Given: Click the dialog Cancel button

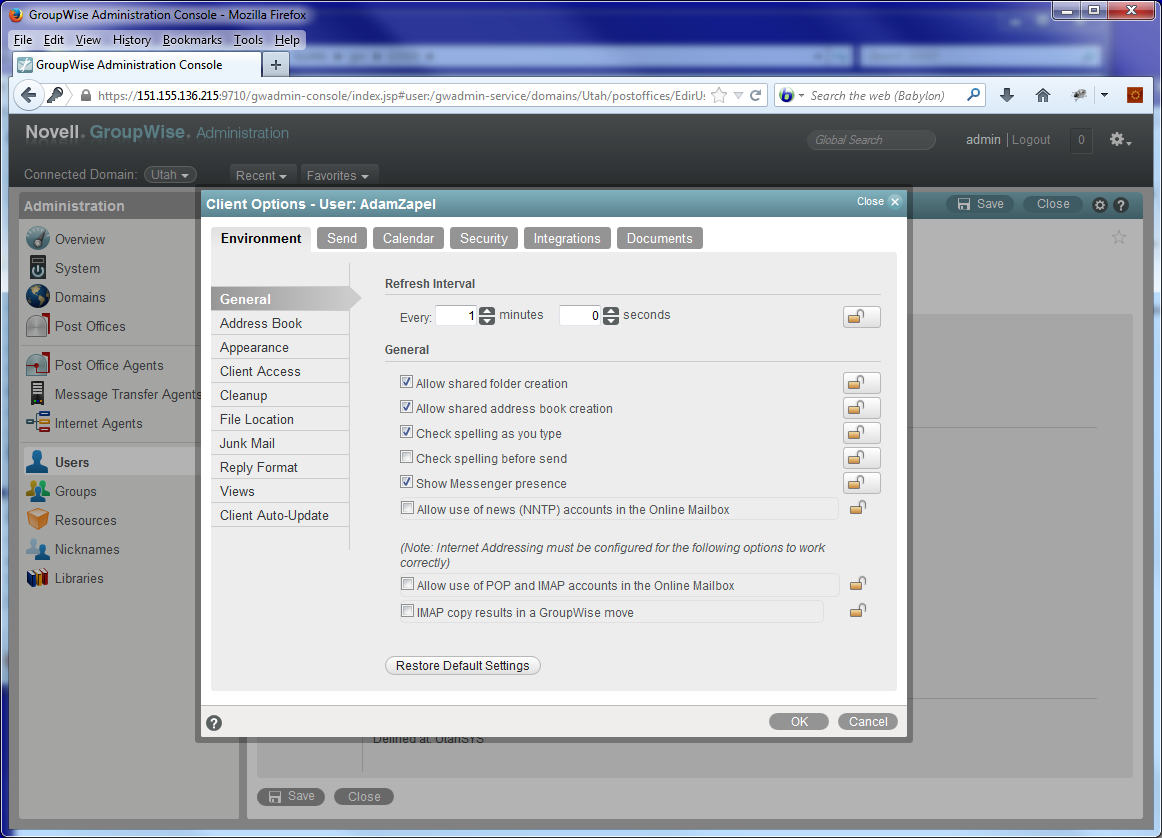Looking at the screenshot, I should pyautogui.click(x=868, y=722).
